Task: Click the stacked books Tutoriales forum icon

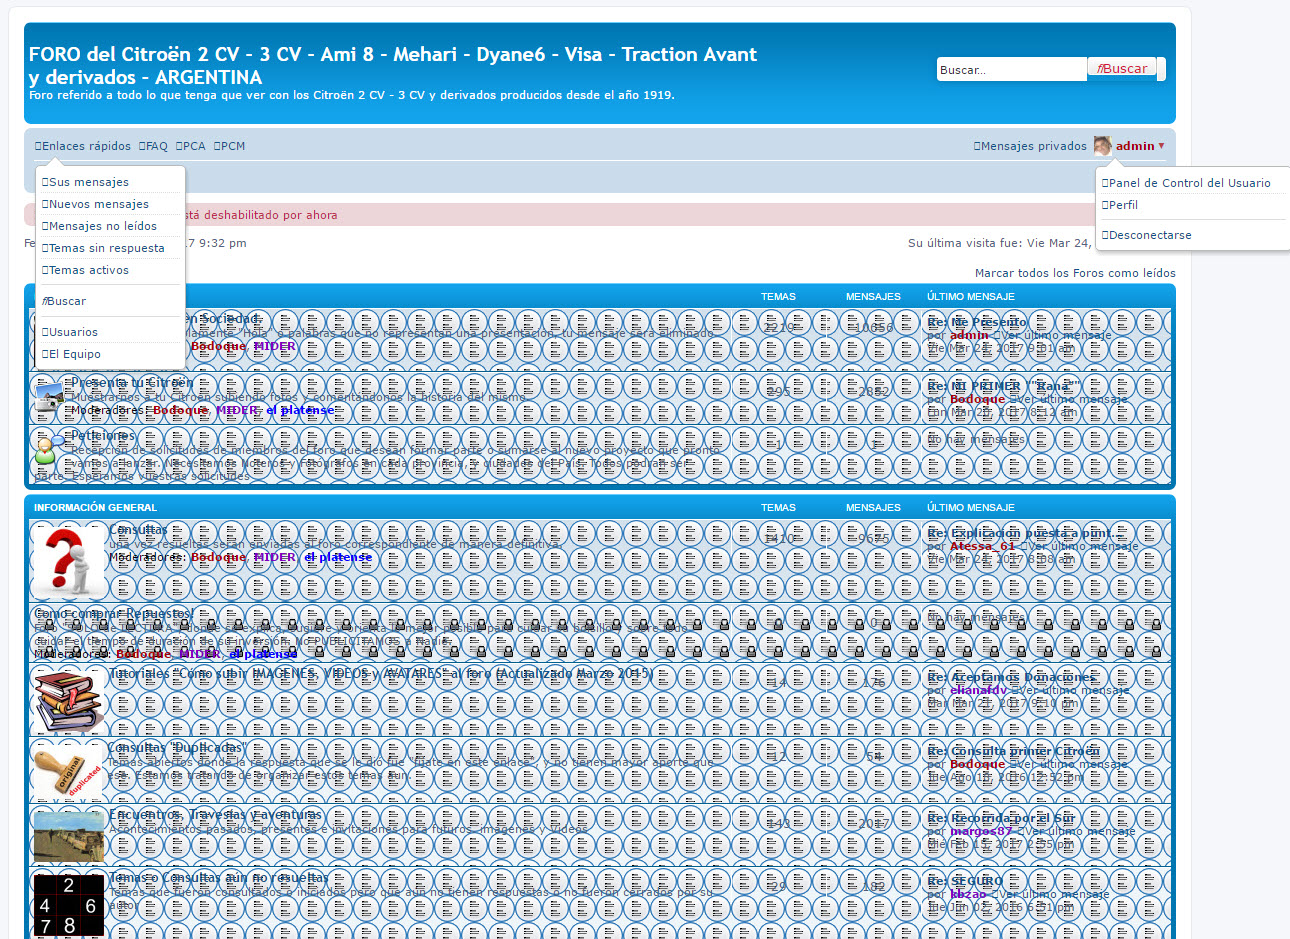Action: coord(68,701)
